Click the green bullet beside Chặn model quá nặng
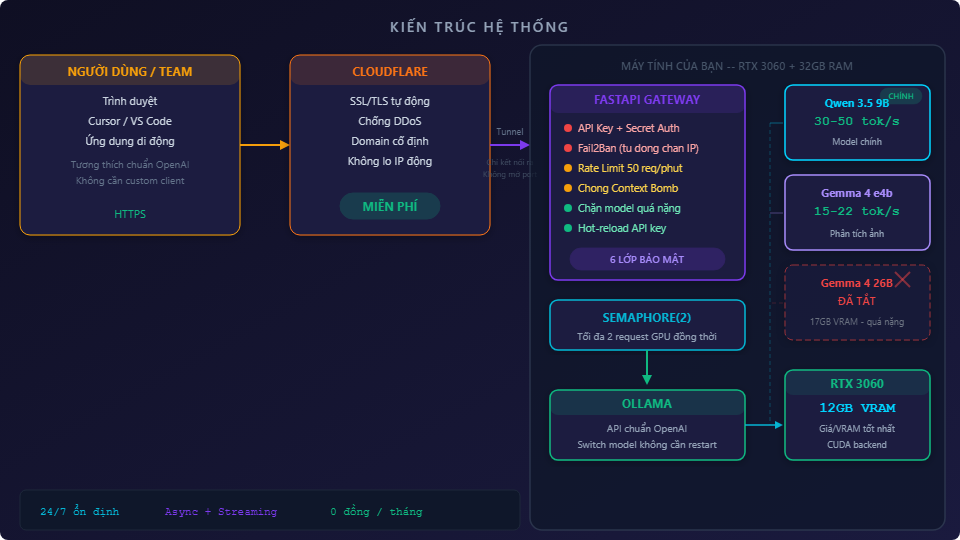Screen dimensions: 960x540 pos(568,208)
